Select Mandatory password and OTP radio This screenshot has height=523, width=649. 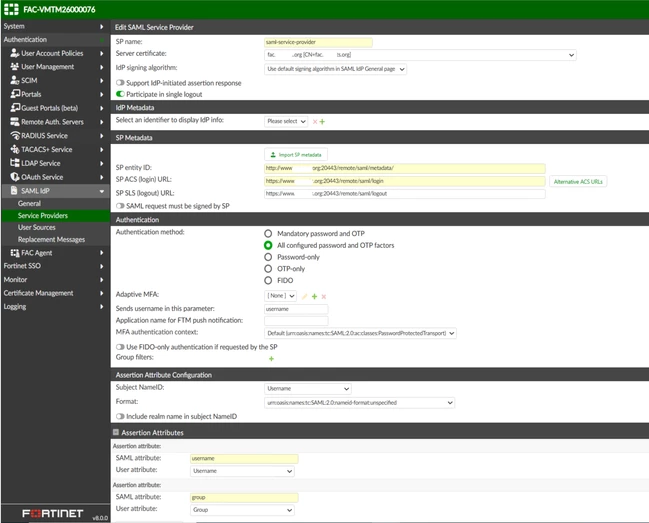coord(268,233)
